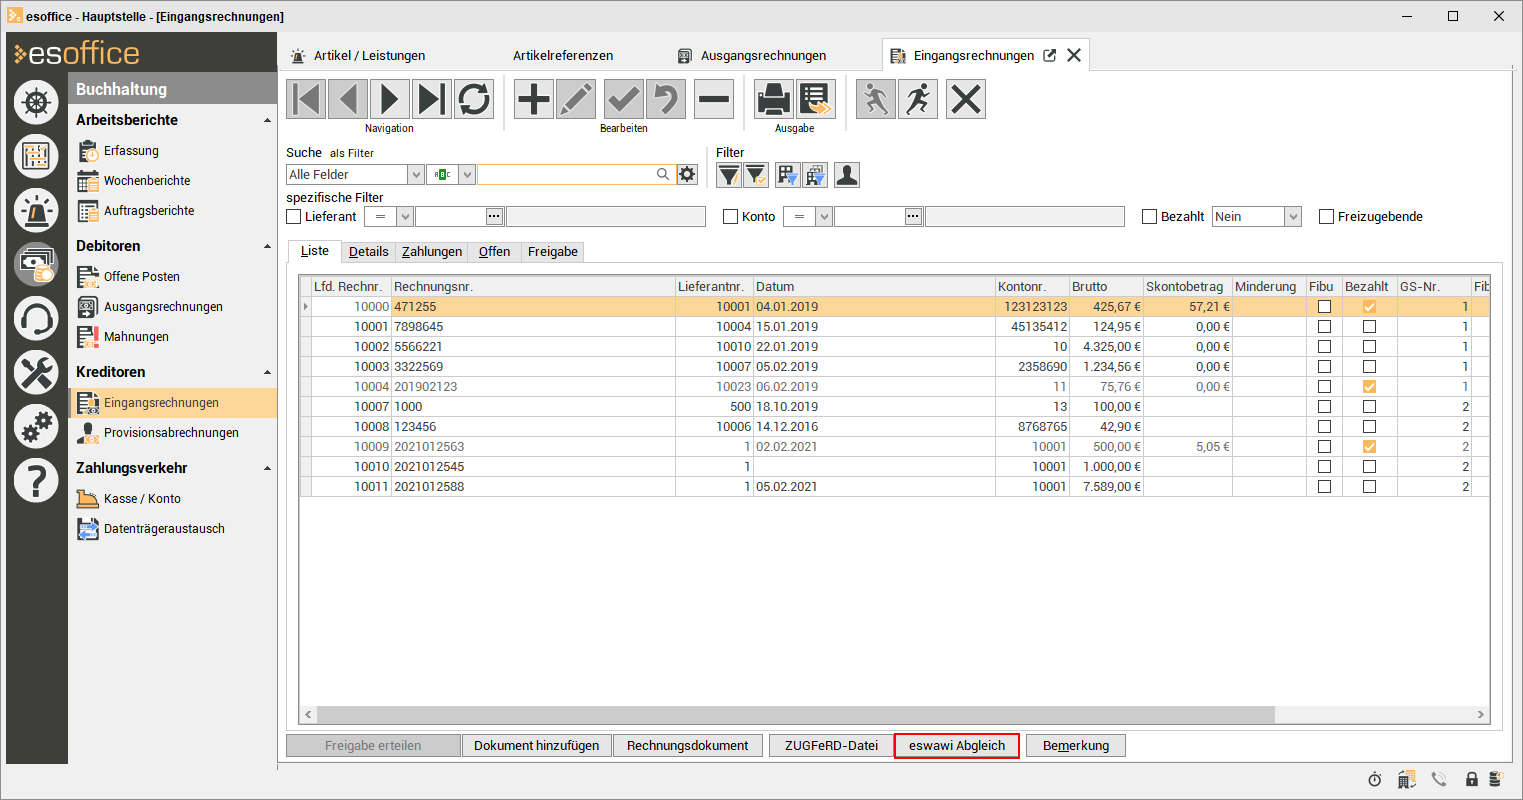The image size is (1523, 800).
Task: Go to first record navigation button
Action: click(x=306, y=99)
